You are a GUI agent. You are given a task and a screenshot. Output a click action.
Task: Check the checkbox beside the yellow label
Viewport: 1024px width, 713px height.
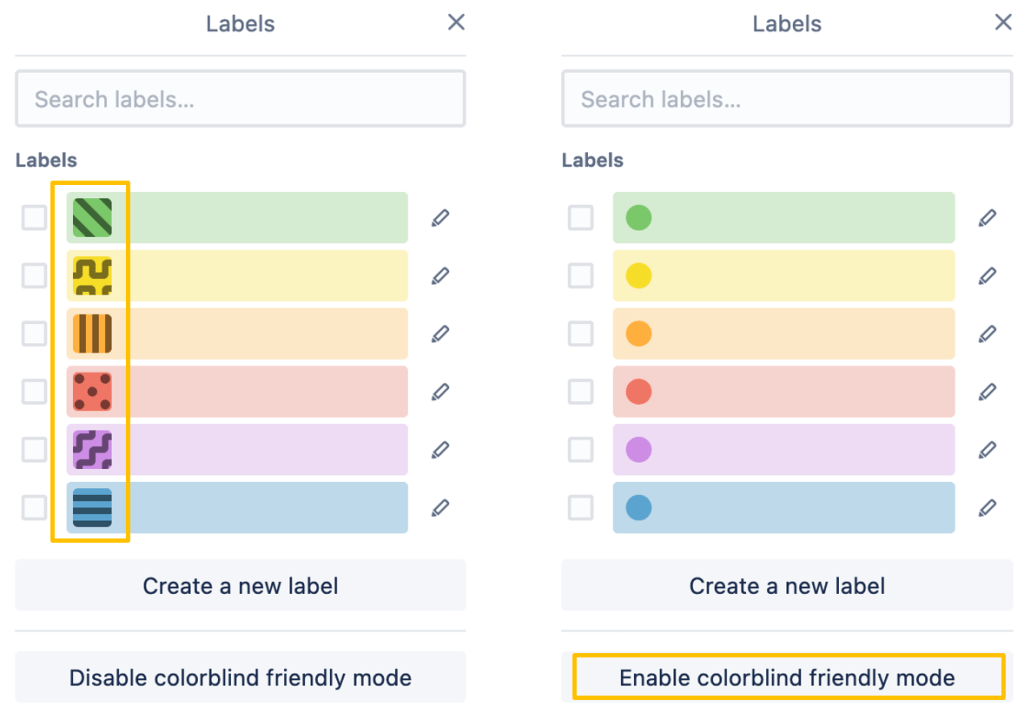pos(33,275)
